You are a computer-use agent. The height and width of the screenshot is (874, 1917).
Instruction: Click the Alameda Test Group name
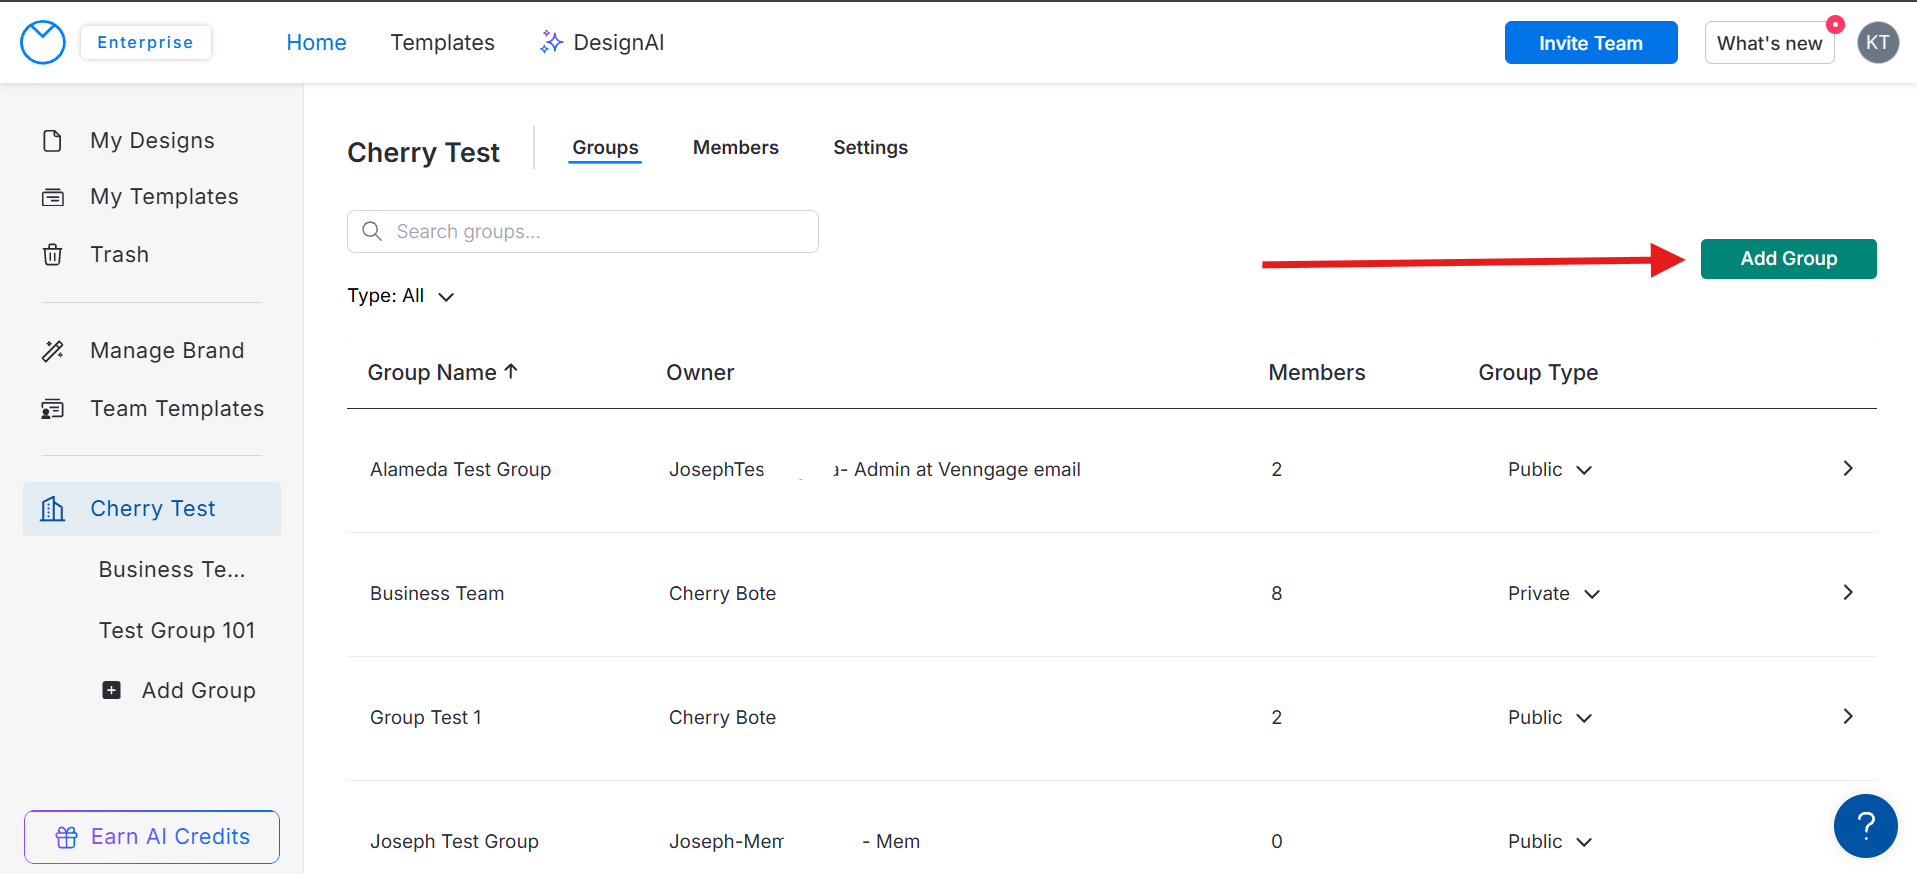click(x=460, y=470)
